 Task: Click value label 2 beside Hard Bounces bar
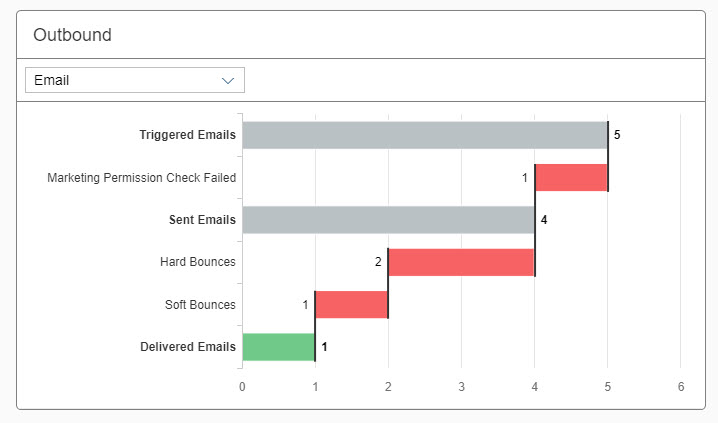coord(378,262)
